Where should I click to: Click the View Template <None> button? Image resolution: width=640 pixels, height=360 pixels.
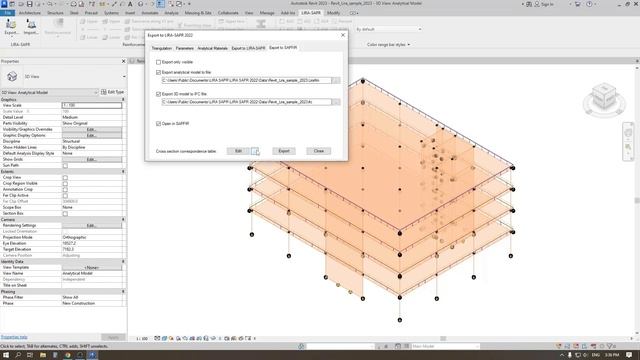(x=92, y=268)
